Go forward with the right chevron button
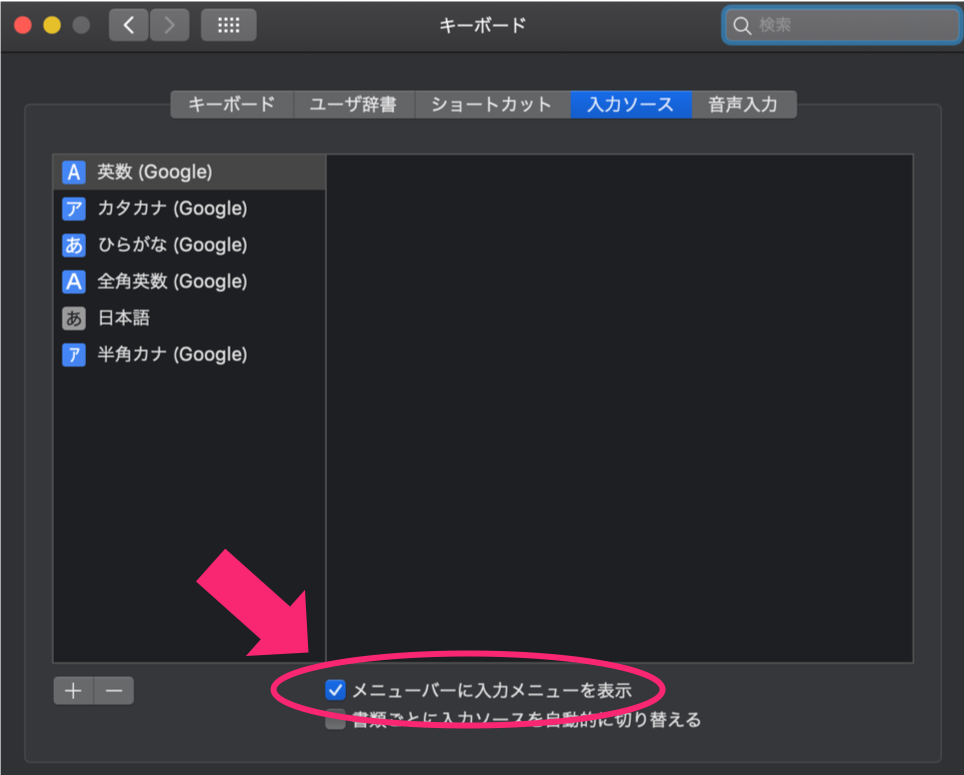Viewport: 964px width, 775px height. coord(169,25)
